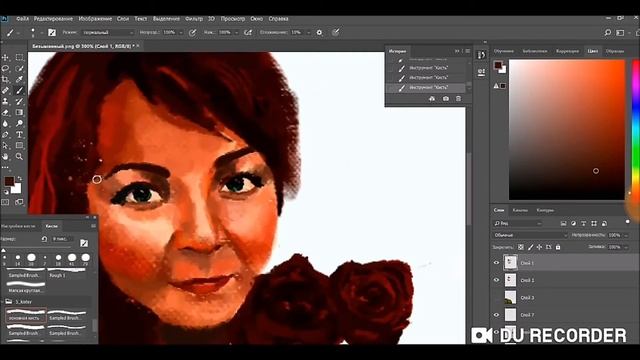Select the Type tool
The height and width of the screenshot is (360, 640).
(x=19, y=134)
